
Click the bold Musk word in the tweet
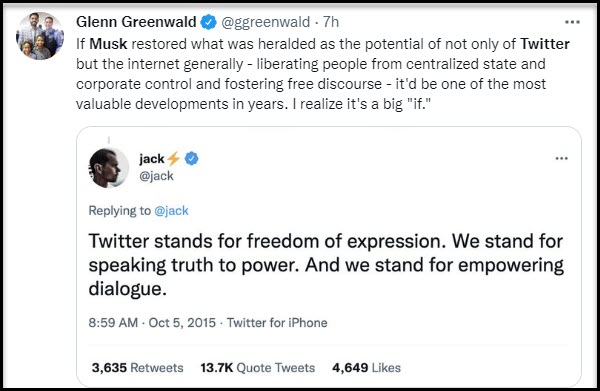point(108,44)
